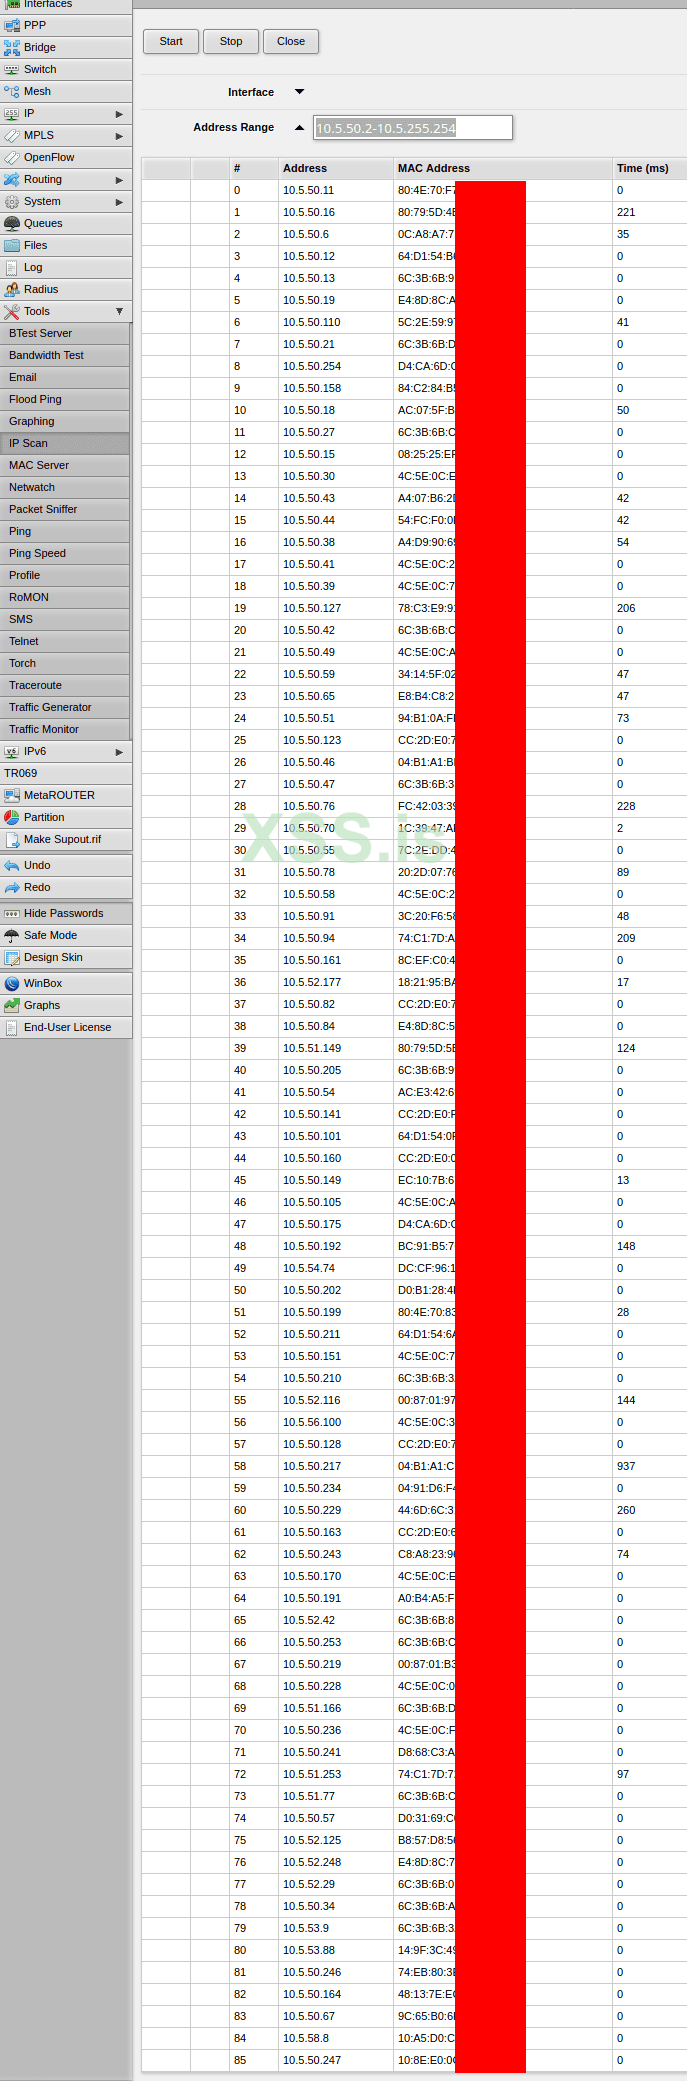The height and width of the screenshot is (2081, 687).
Task: Open OpenFlow via its icon
Action: [x=12, y=157]
